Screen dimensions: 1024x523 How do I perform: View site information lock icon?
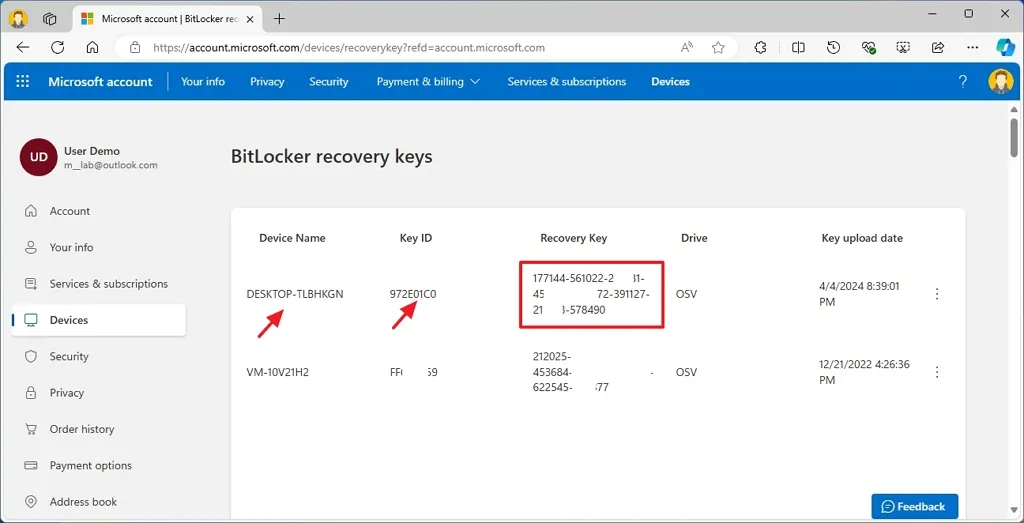(135, 48)
